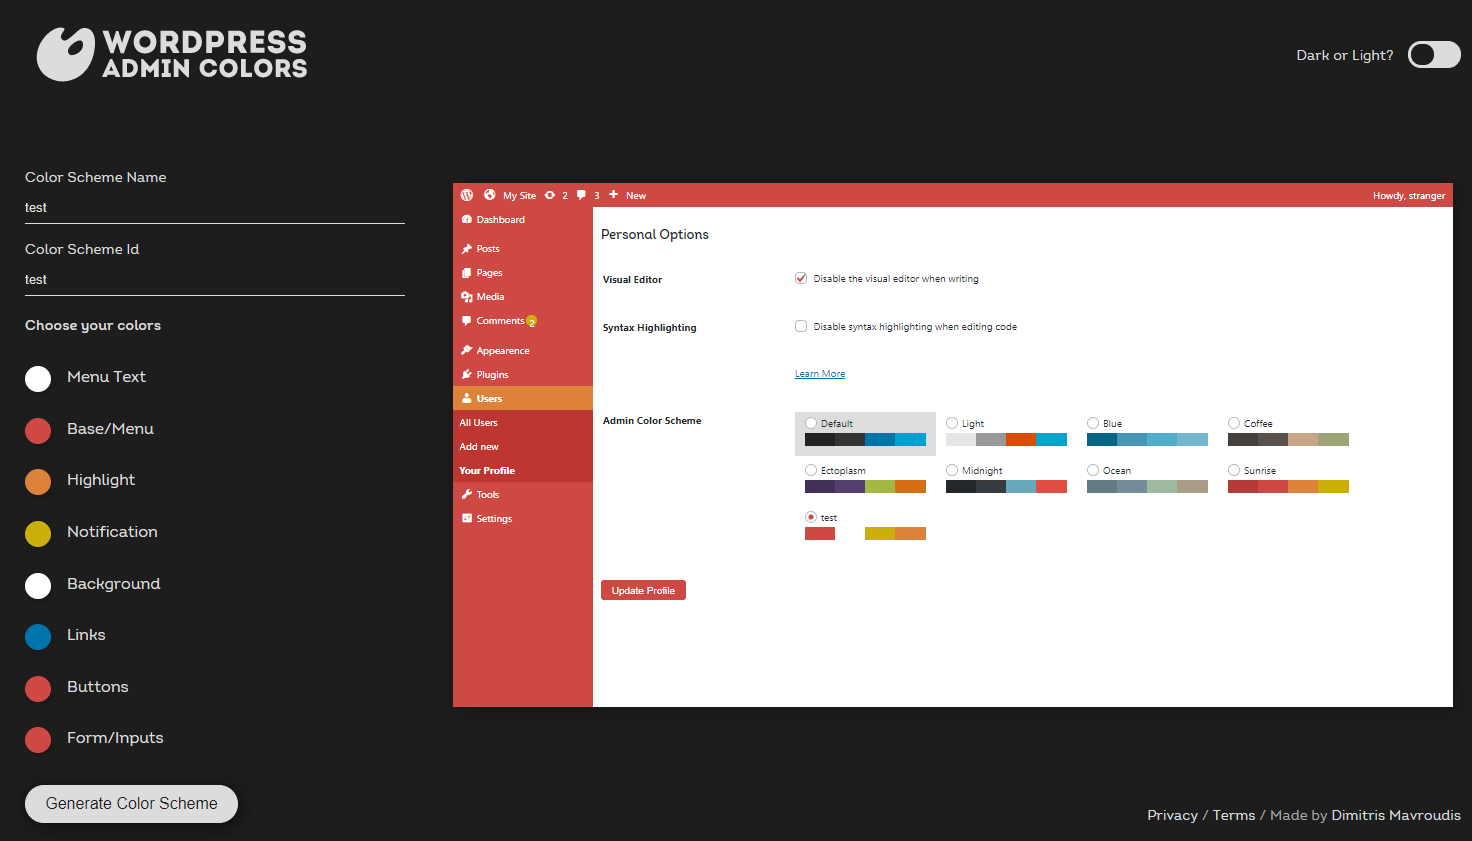Click the WordPress logo in the admin bar
The image size is (1472, 841).
point(466,195)
